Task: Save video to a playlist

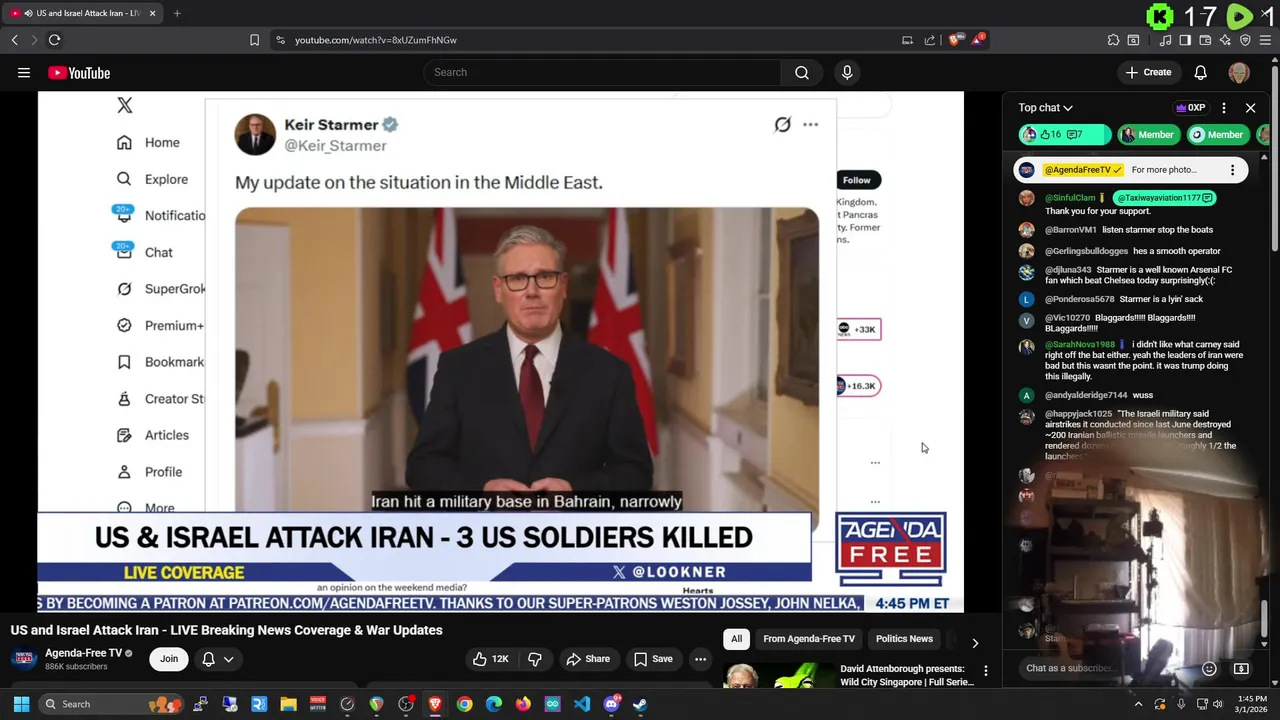Action: click(653, 659)
